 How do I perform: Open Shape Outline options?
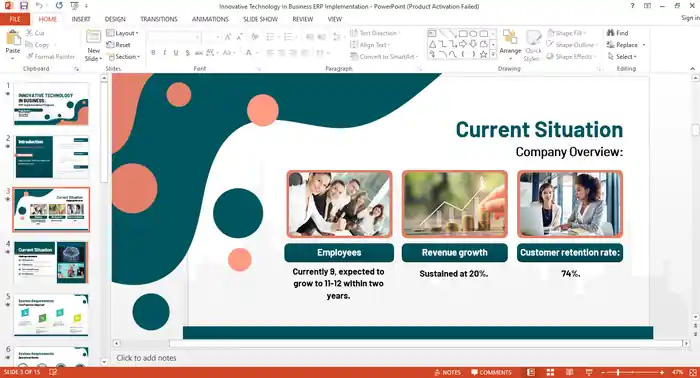572,45
